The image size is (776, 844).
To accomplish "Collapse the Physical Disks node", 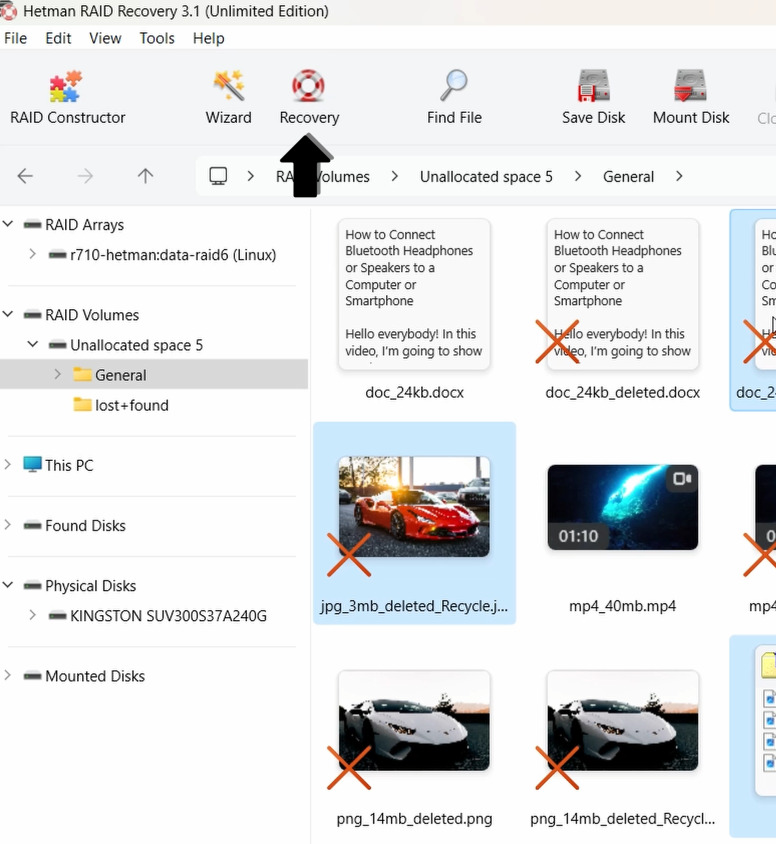I will tap(8, 585).
